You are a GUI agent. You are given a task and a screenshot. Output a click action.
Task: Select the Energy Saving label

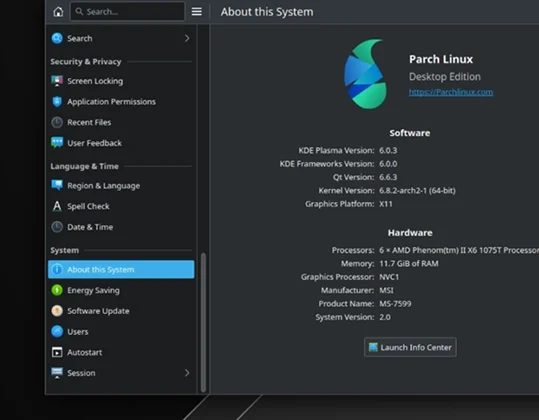pos(94,290)
